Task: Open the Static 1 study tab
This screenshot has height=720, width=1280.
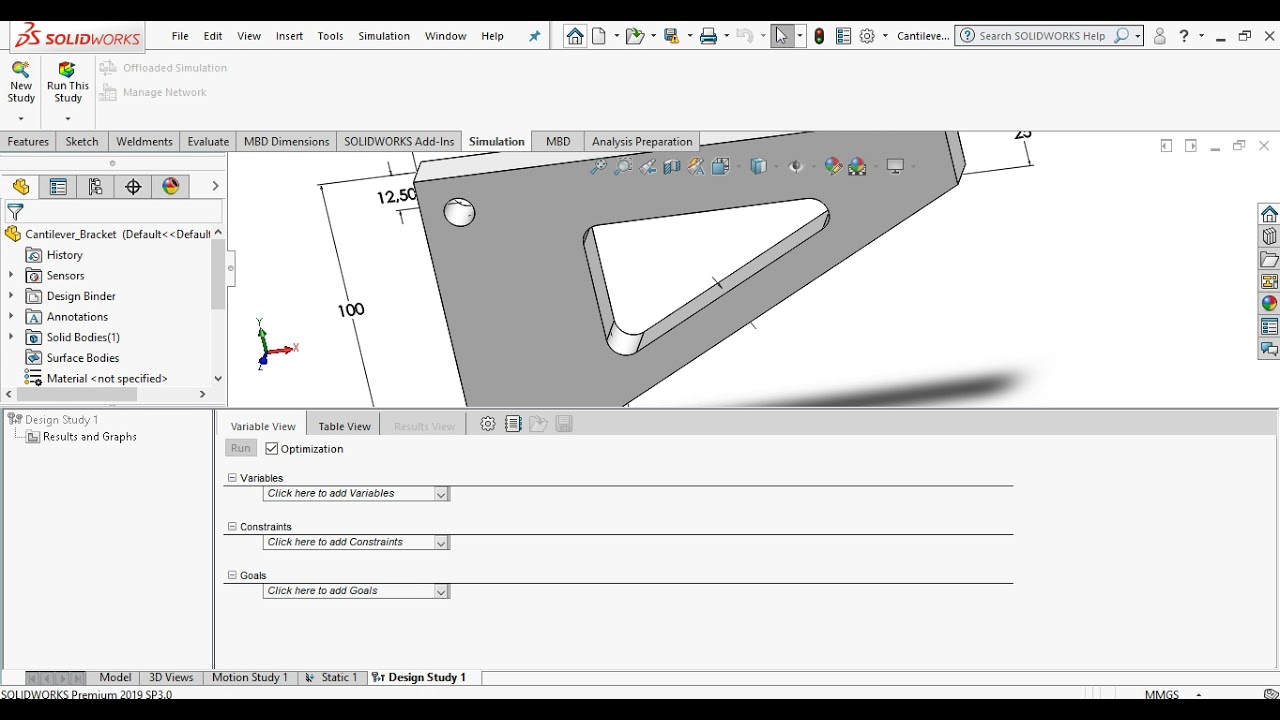Action: click(x=331, y=678)
